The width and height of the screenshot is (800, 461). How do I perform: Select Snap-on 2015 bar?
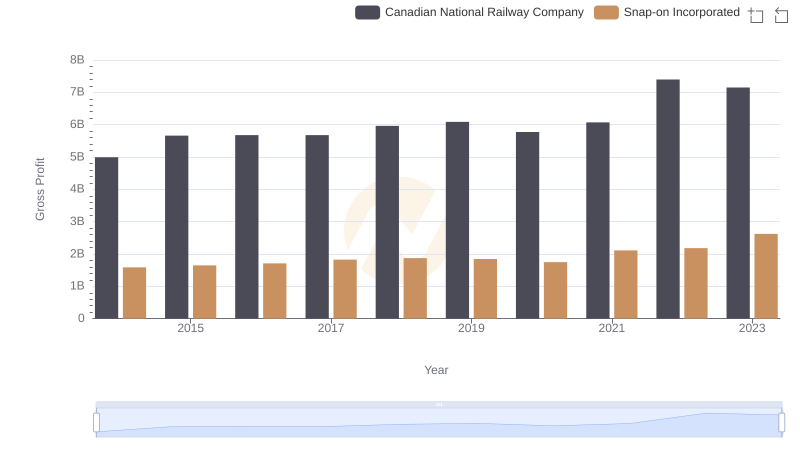pos(205,292)
